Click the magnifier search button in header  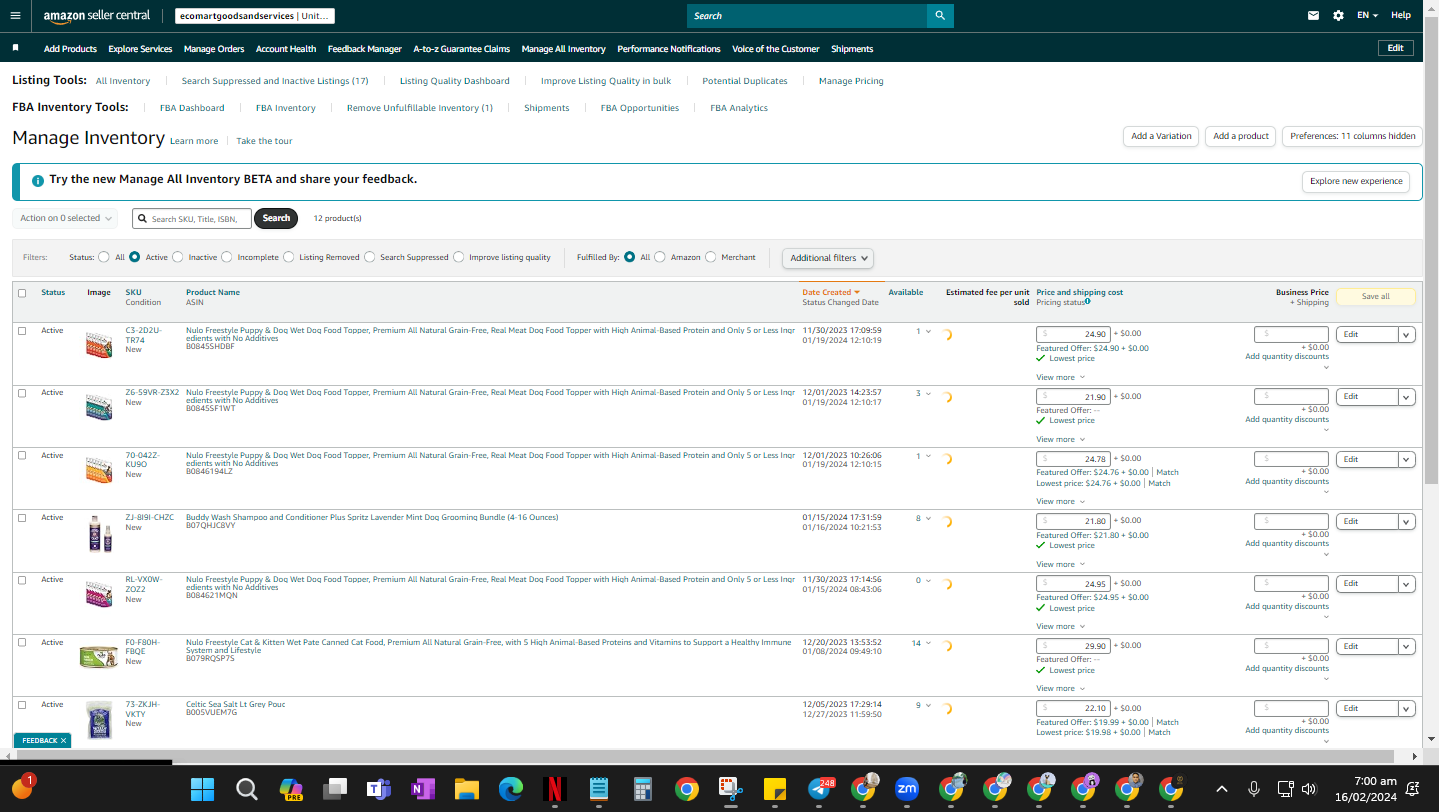point(940,16)
